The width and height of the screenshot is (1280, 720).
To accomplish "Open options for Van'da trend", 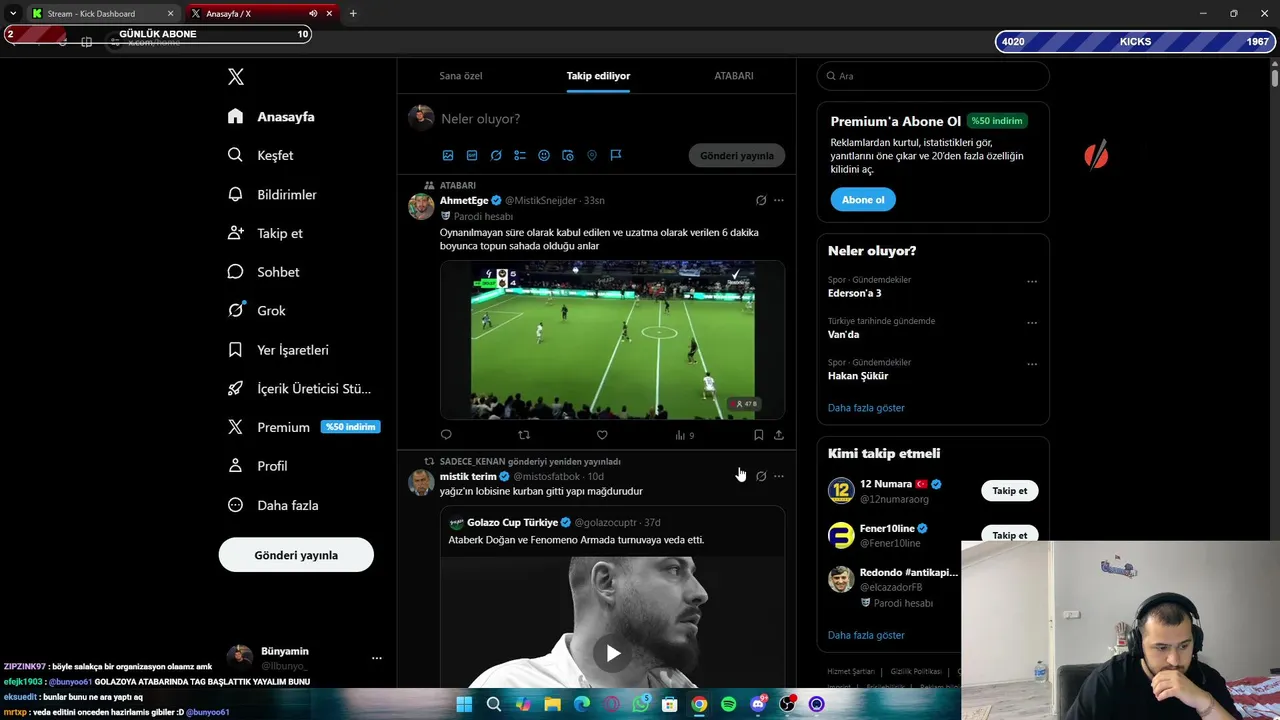I will click(x=1032, y=323).
